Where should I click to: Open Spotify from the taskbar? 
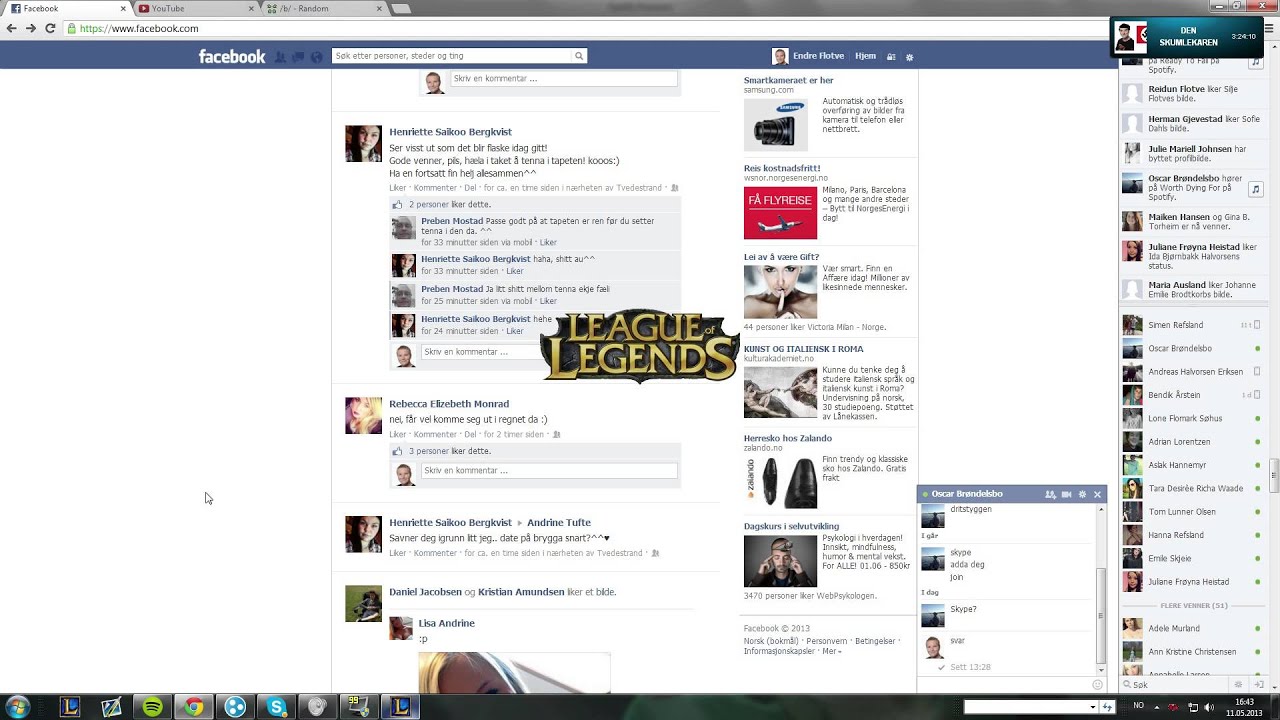click(x=152, y=707)
